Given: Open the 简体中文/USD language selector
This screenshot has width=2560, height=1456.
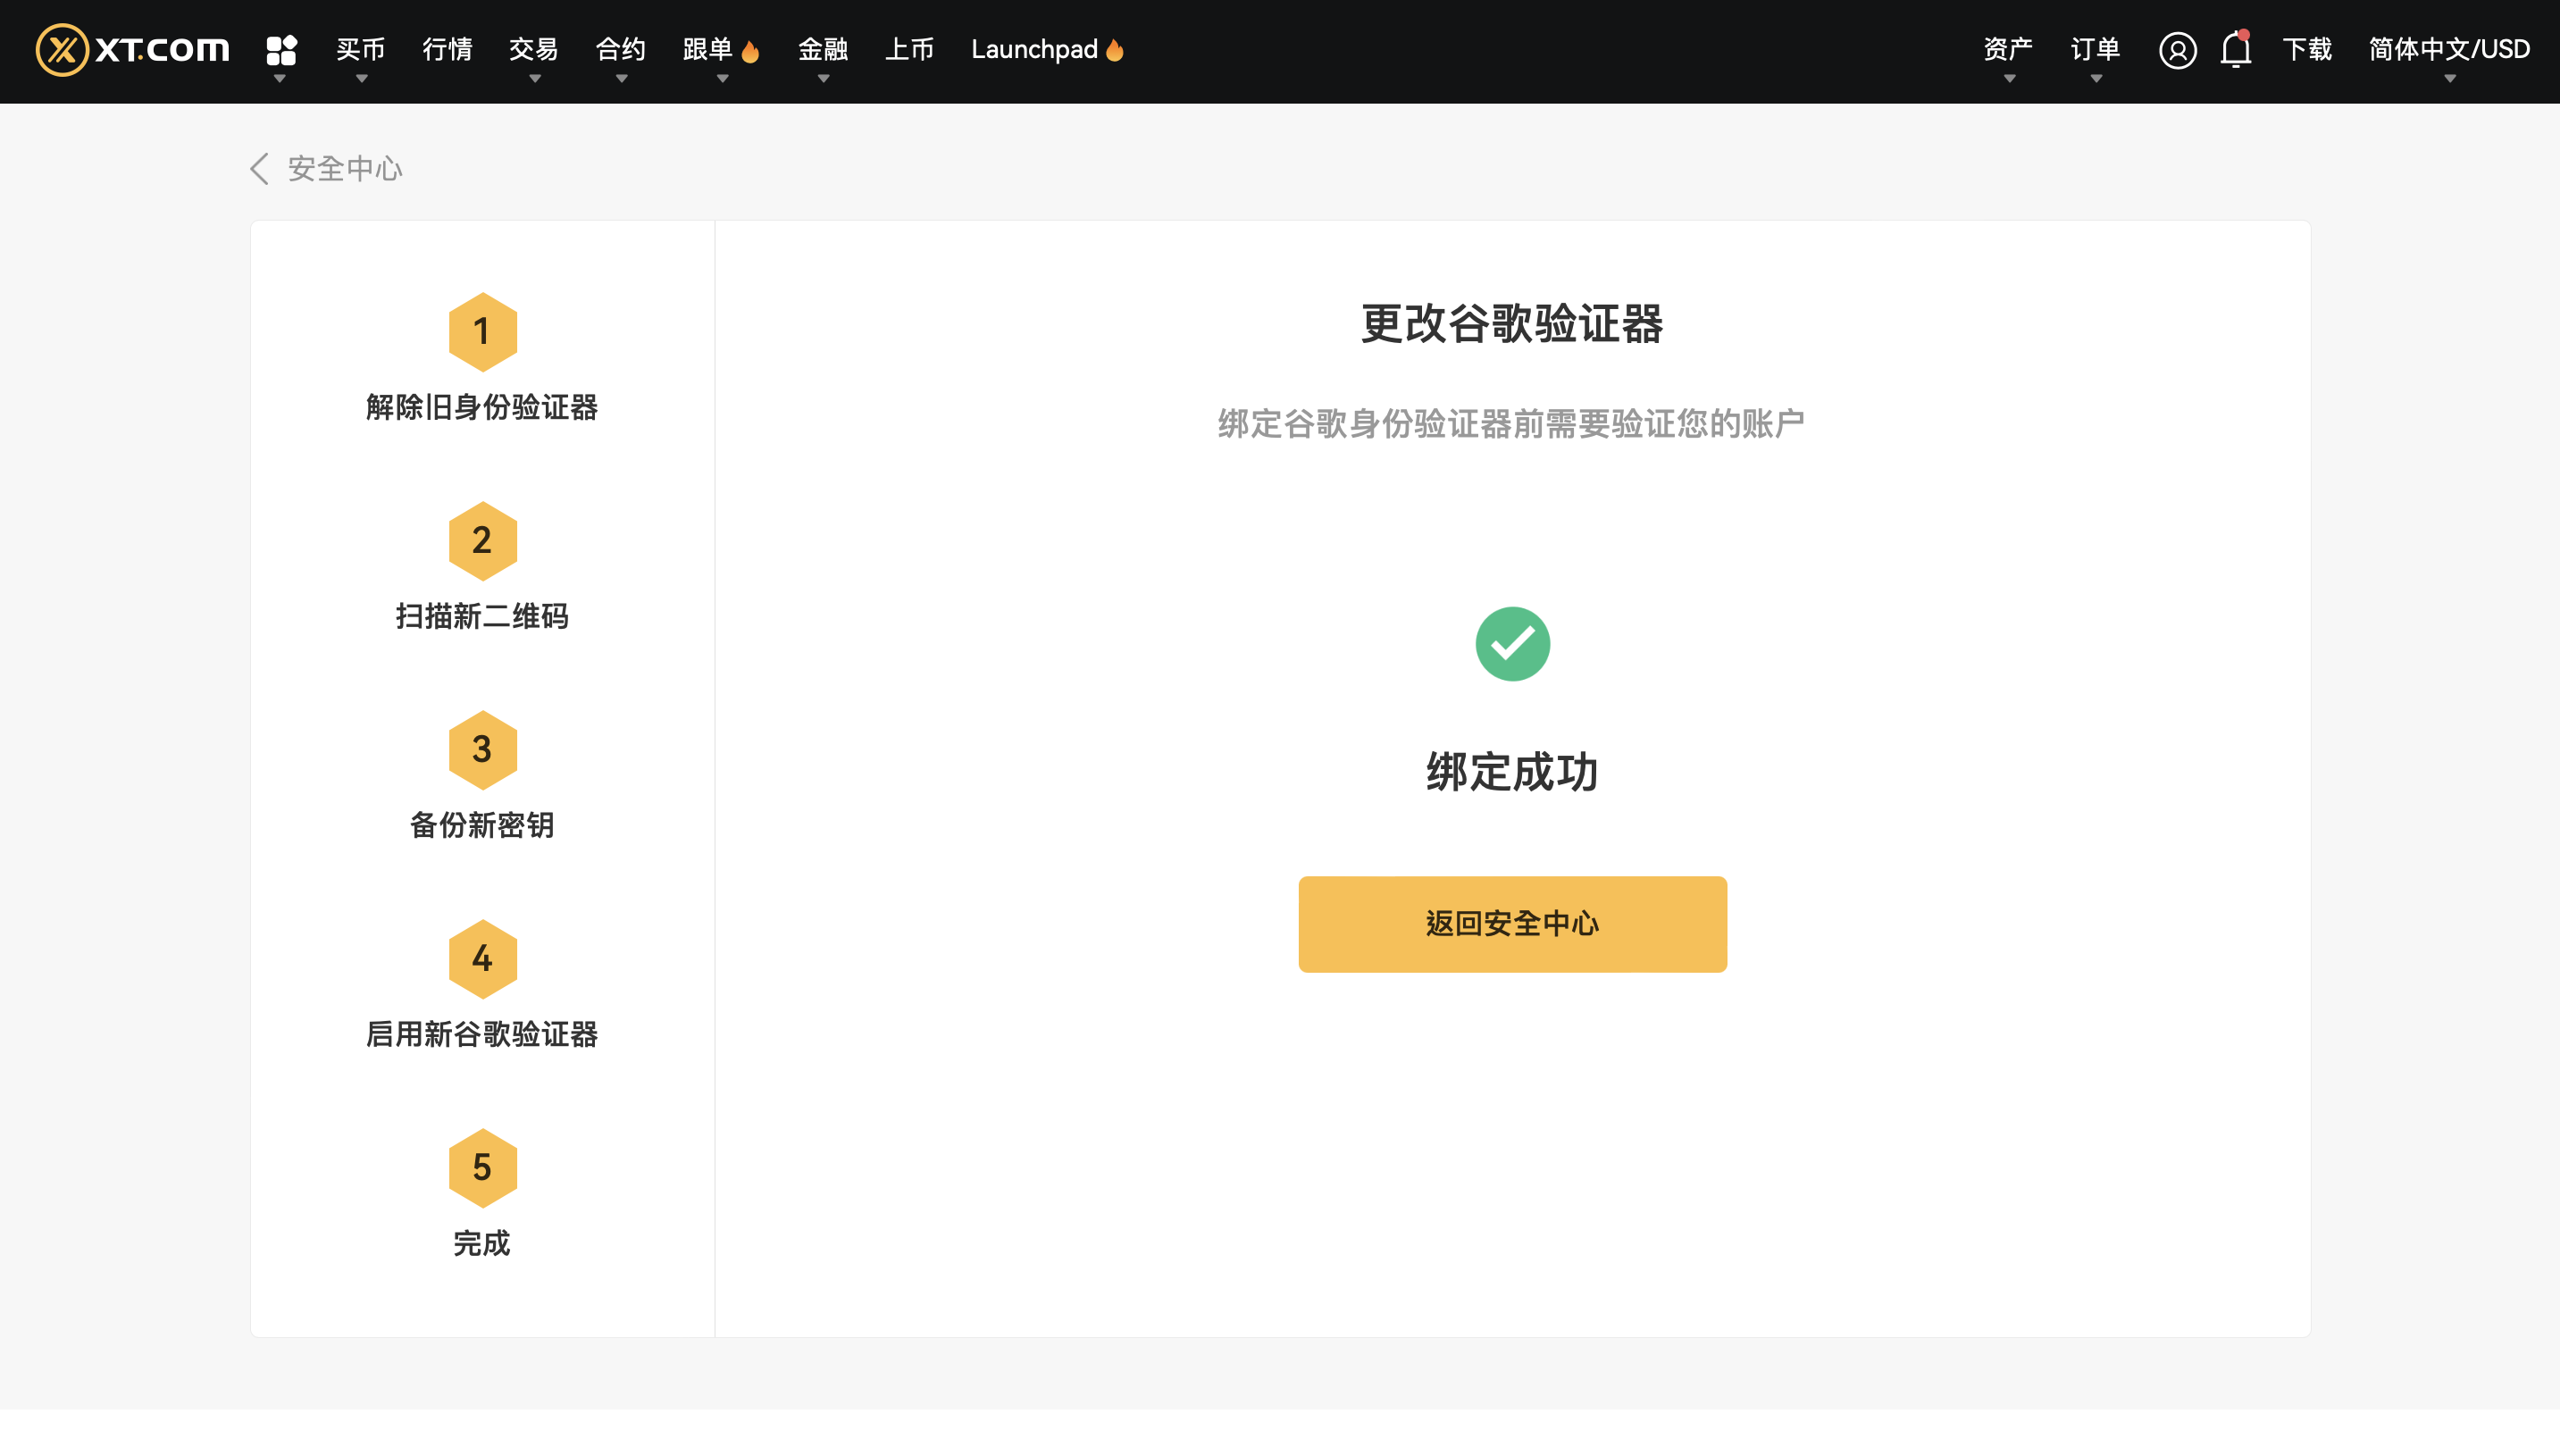Looking at the screenshot, I should (2449, 50).
